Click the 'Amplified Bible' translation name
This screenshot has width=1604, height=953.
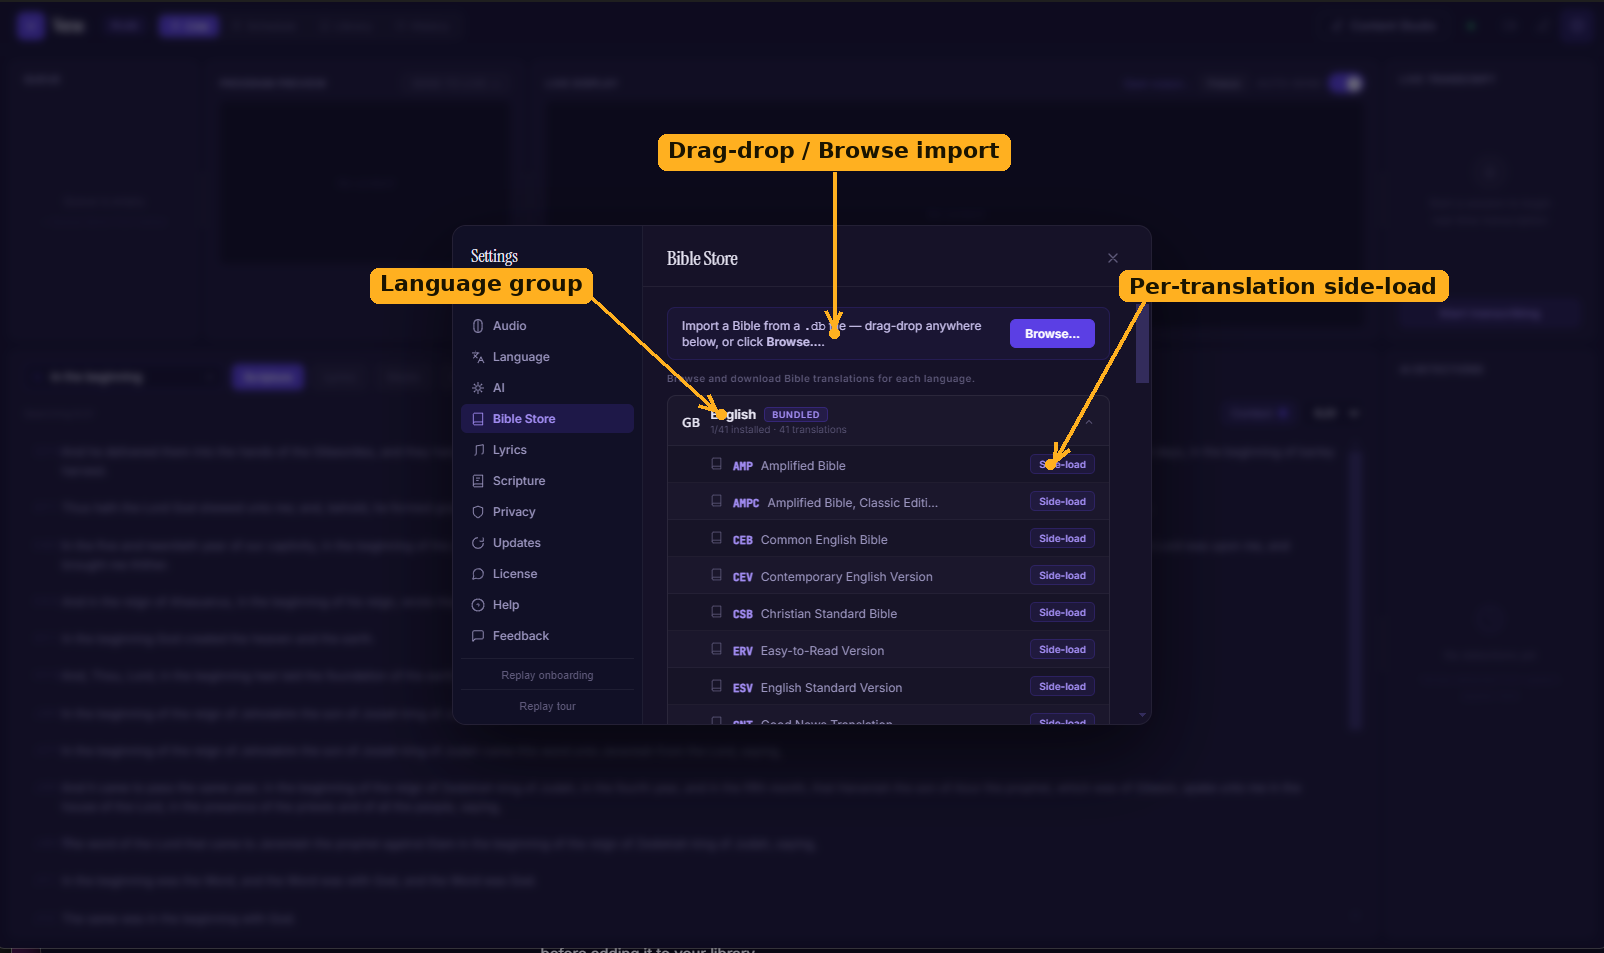[x=803, y=466]
